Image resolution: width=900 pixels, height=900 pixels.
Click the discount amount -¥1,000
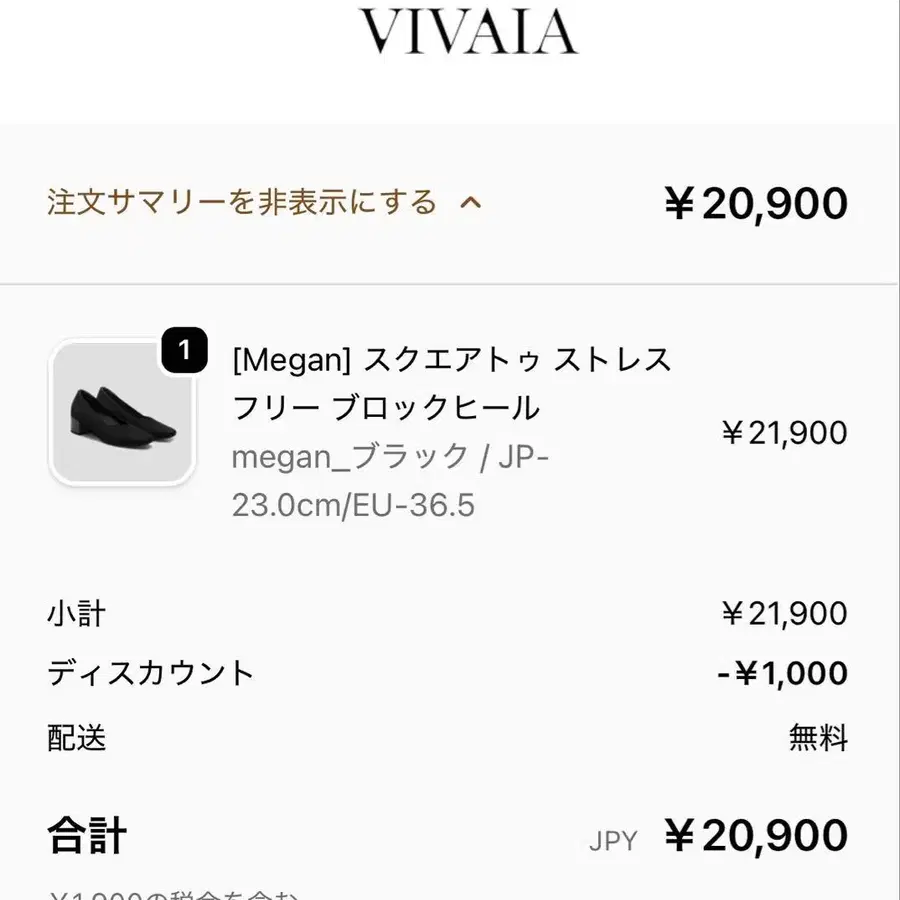click(x=782, y=674)
